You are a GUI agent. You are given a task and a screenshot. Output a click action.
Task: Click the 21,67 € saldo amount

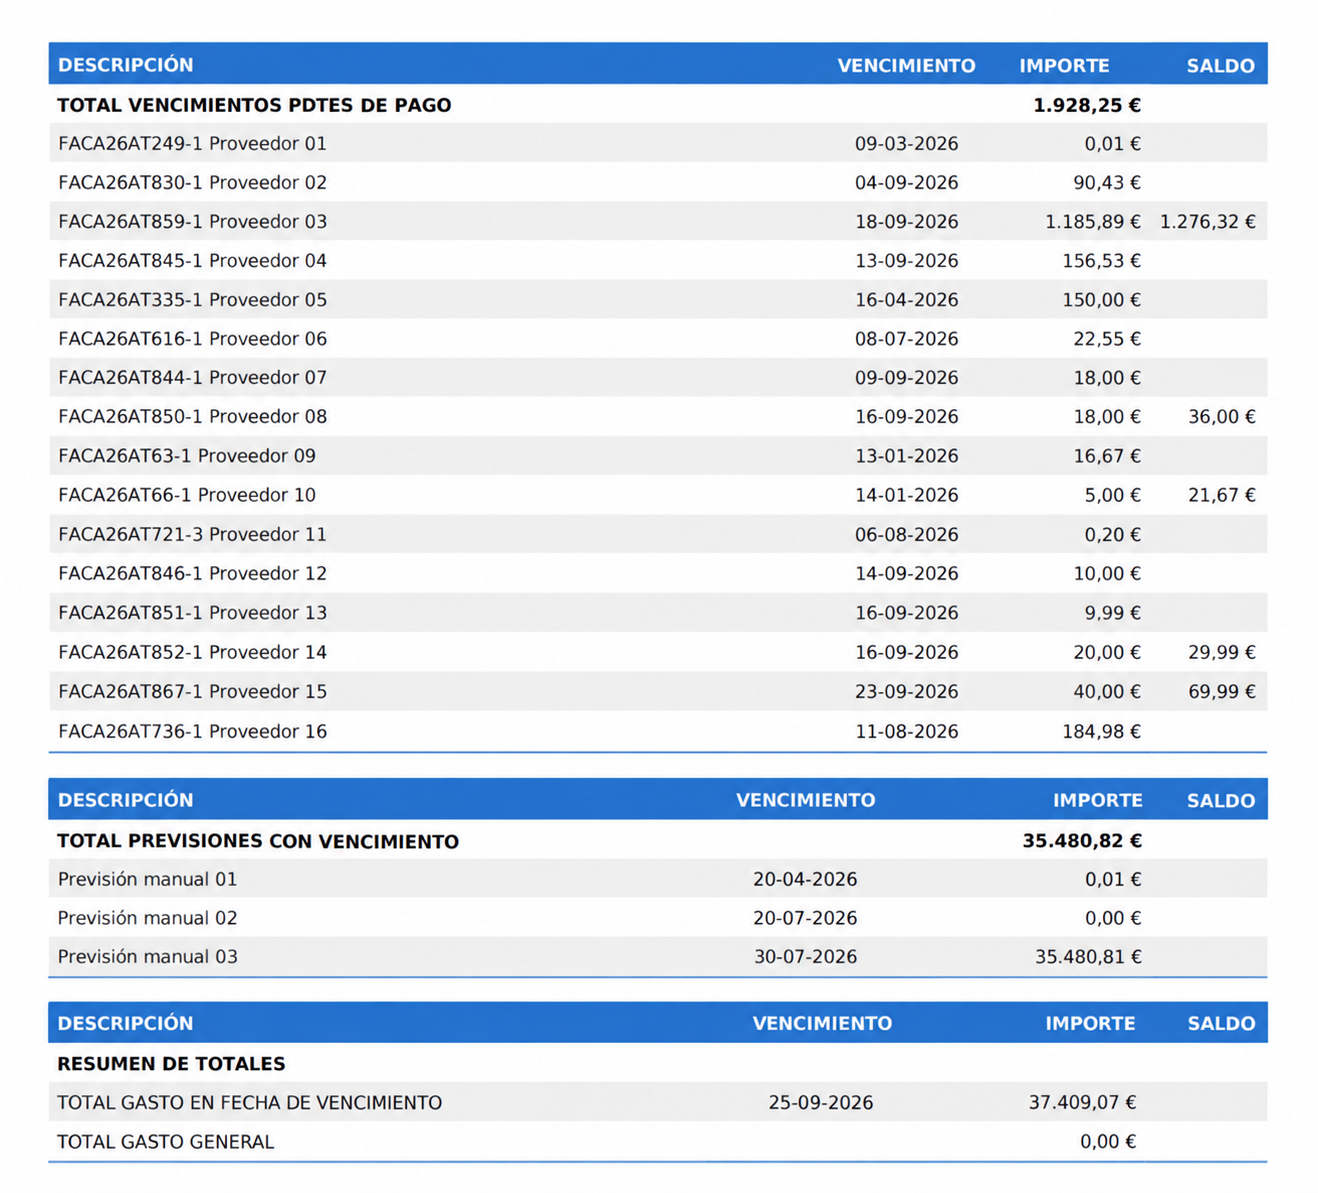tap(1221, 495)
